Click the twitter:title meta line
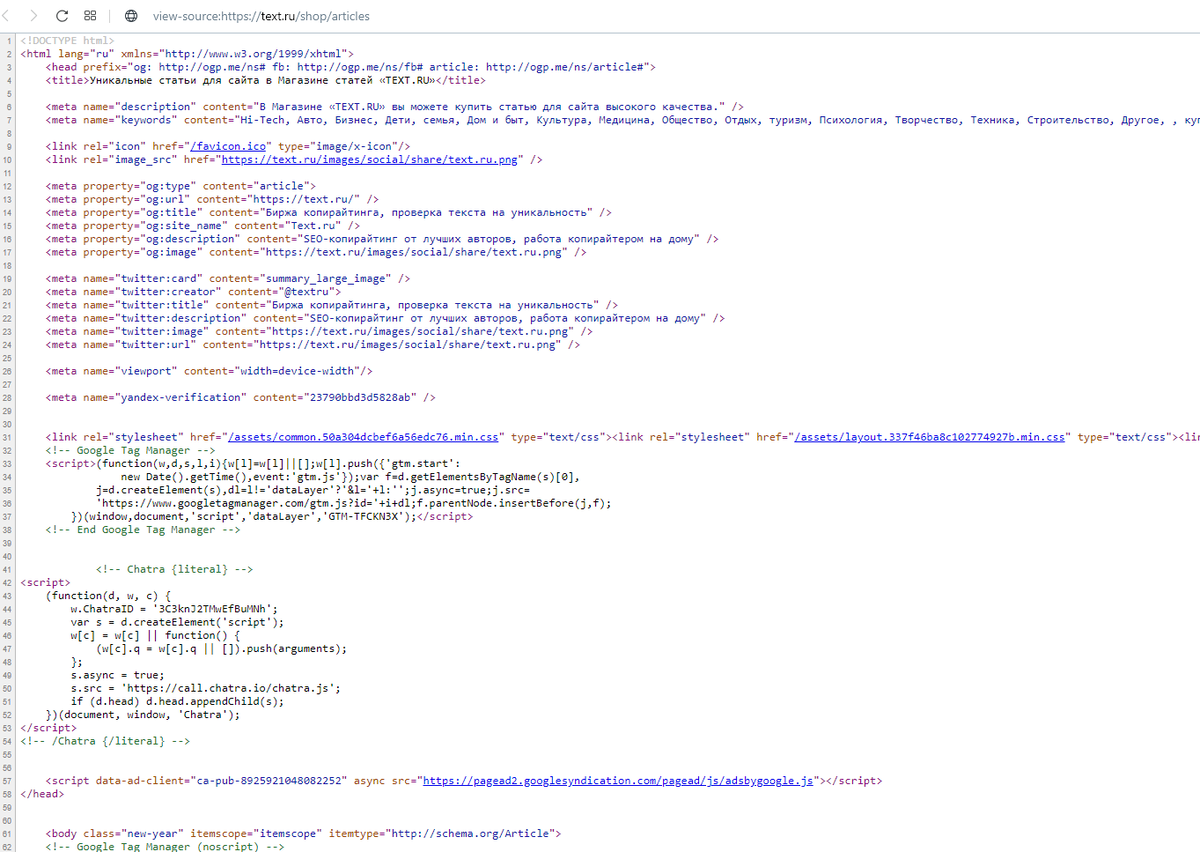Screen dimensions: 1200x852 pos(332,304)
